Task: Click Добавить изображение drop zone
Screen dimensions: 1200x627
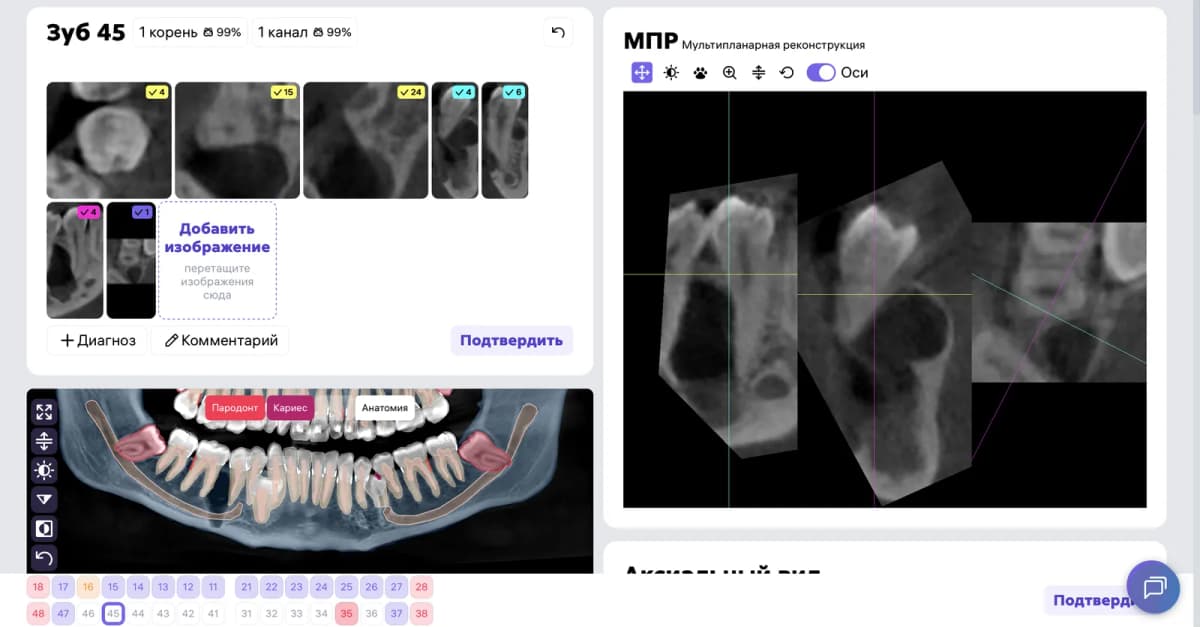Action: 217,260
